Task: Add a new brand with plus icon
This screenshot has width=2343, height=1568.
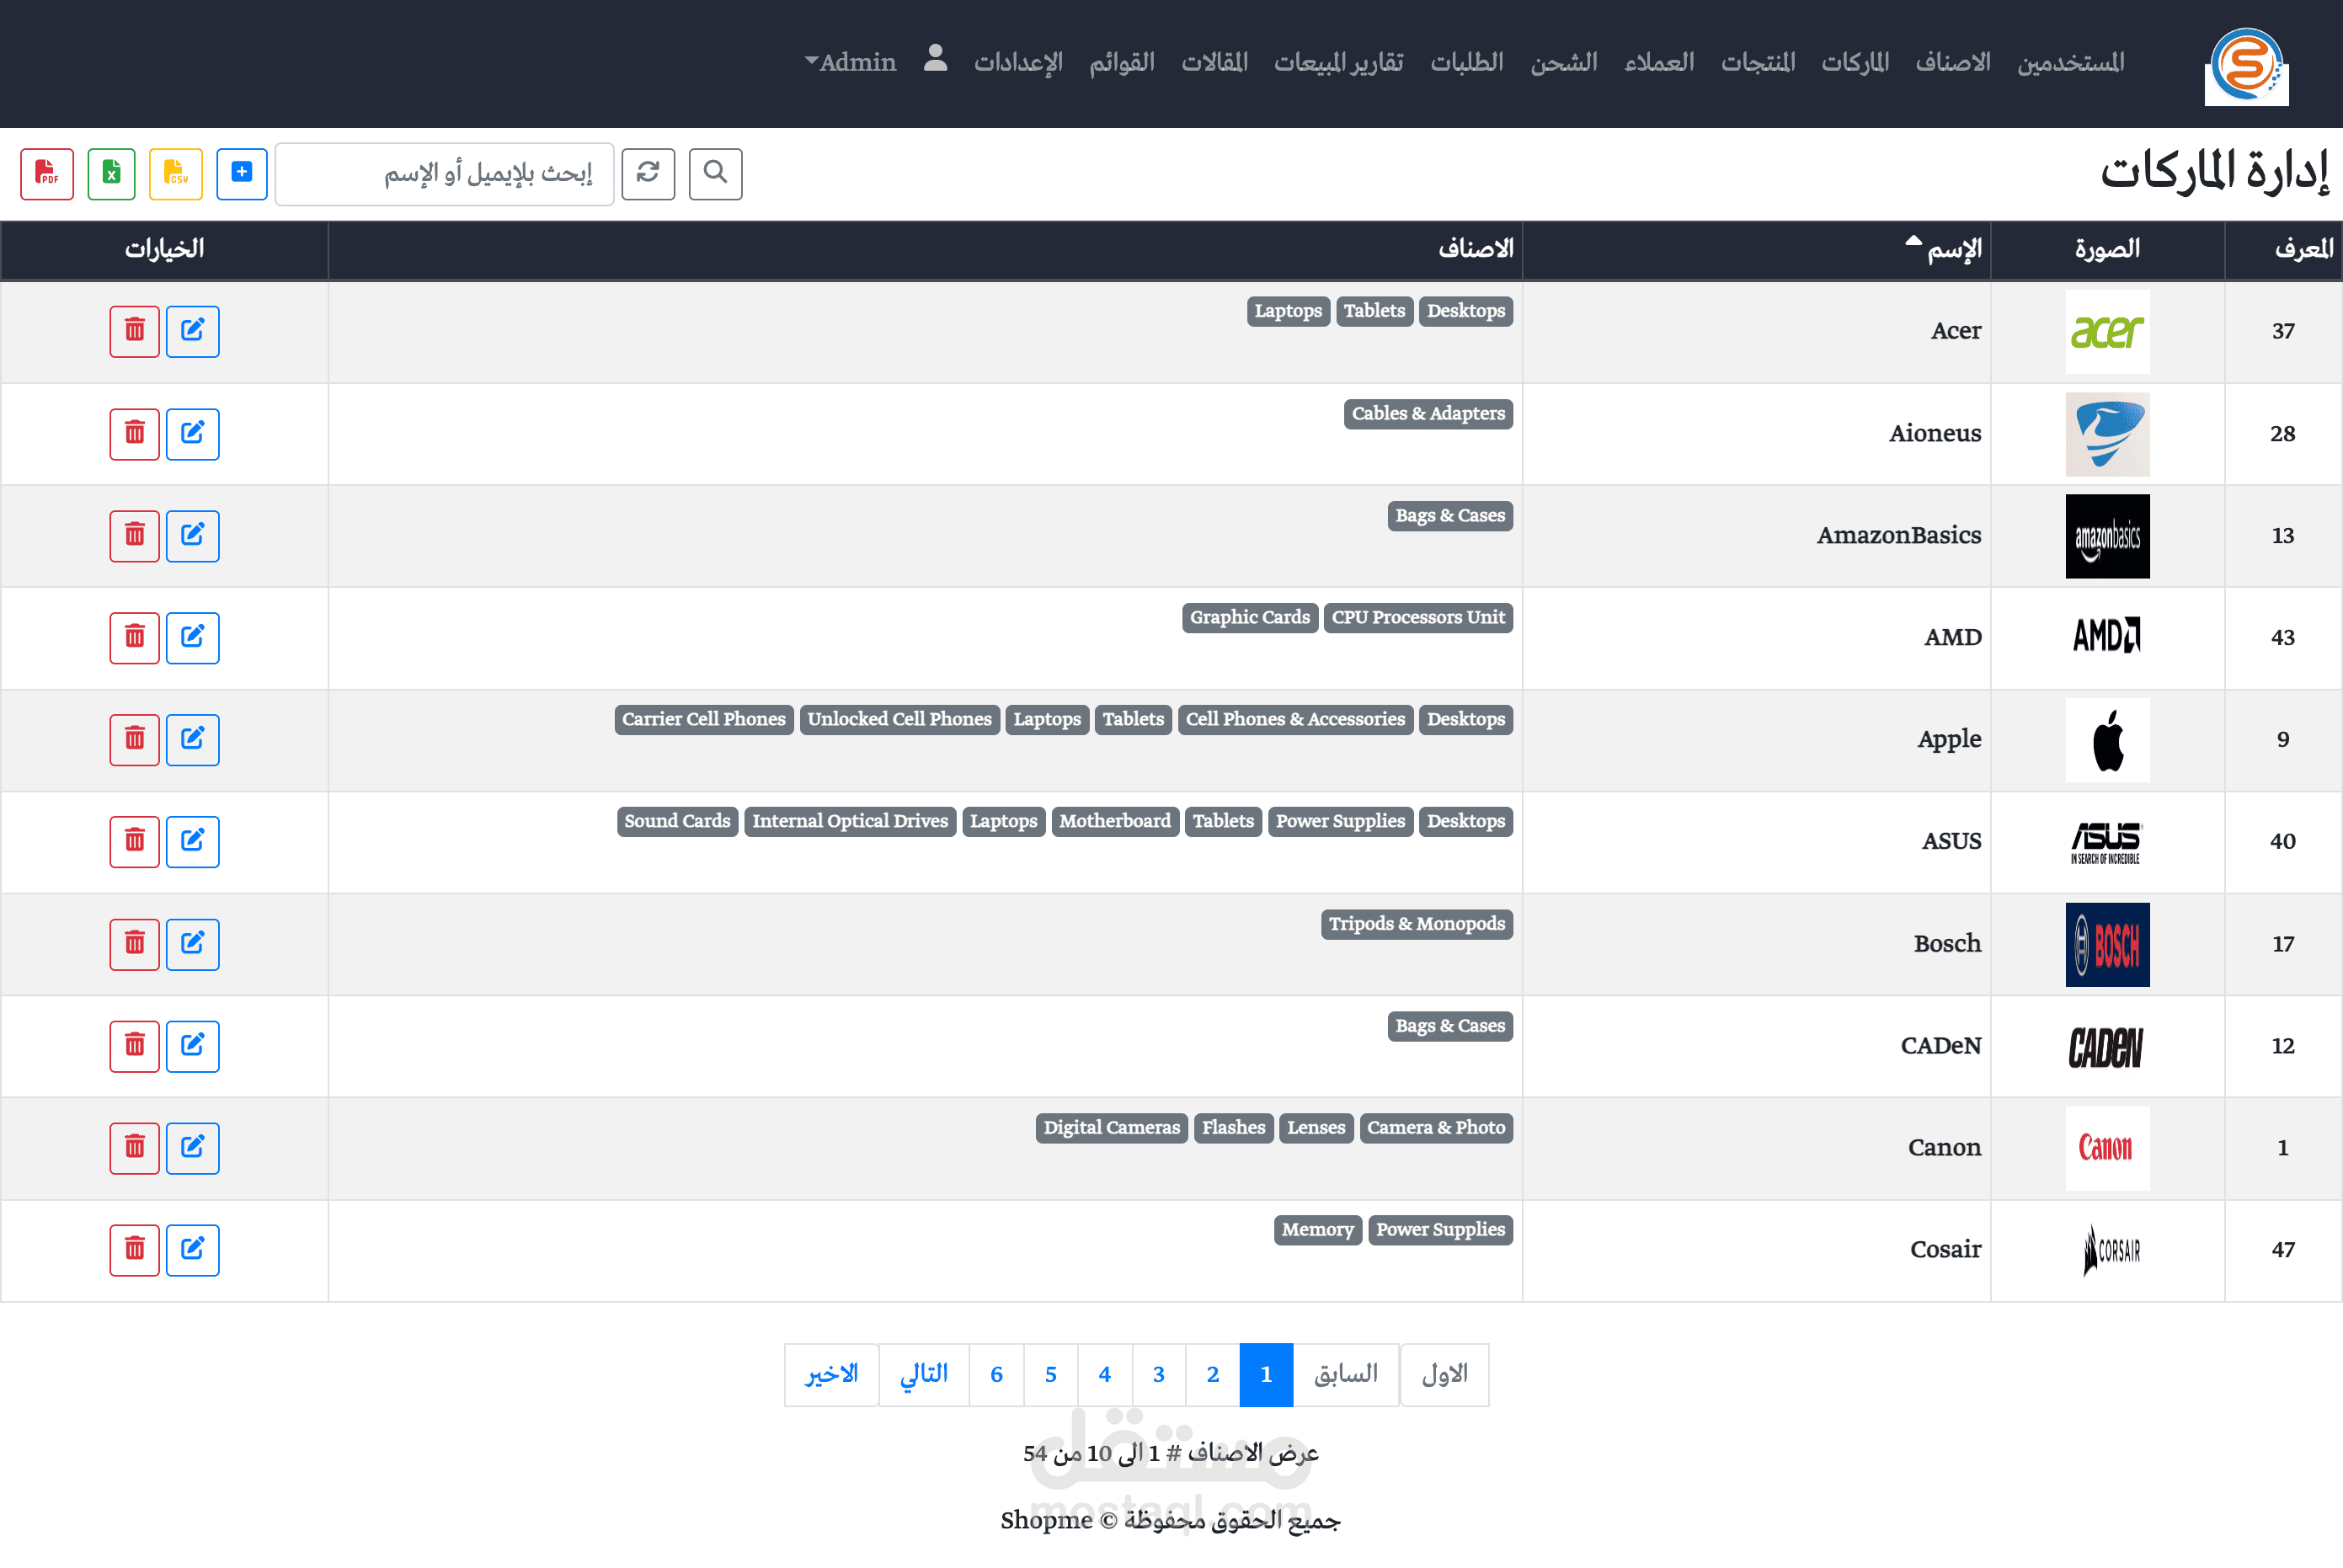Action: click(242, 174)
